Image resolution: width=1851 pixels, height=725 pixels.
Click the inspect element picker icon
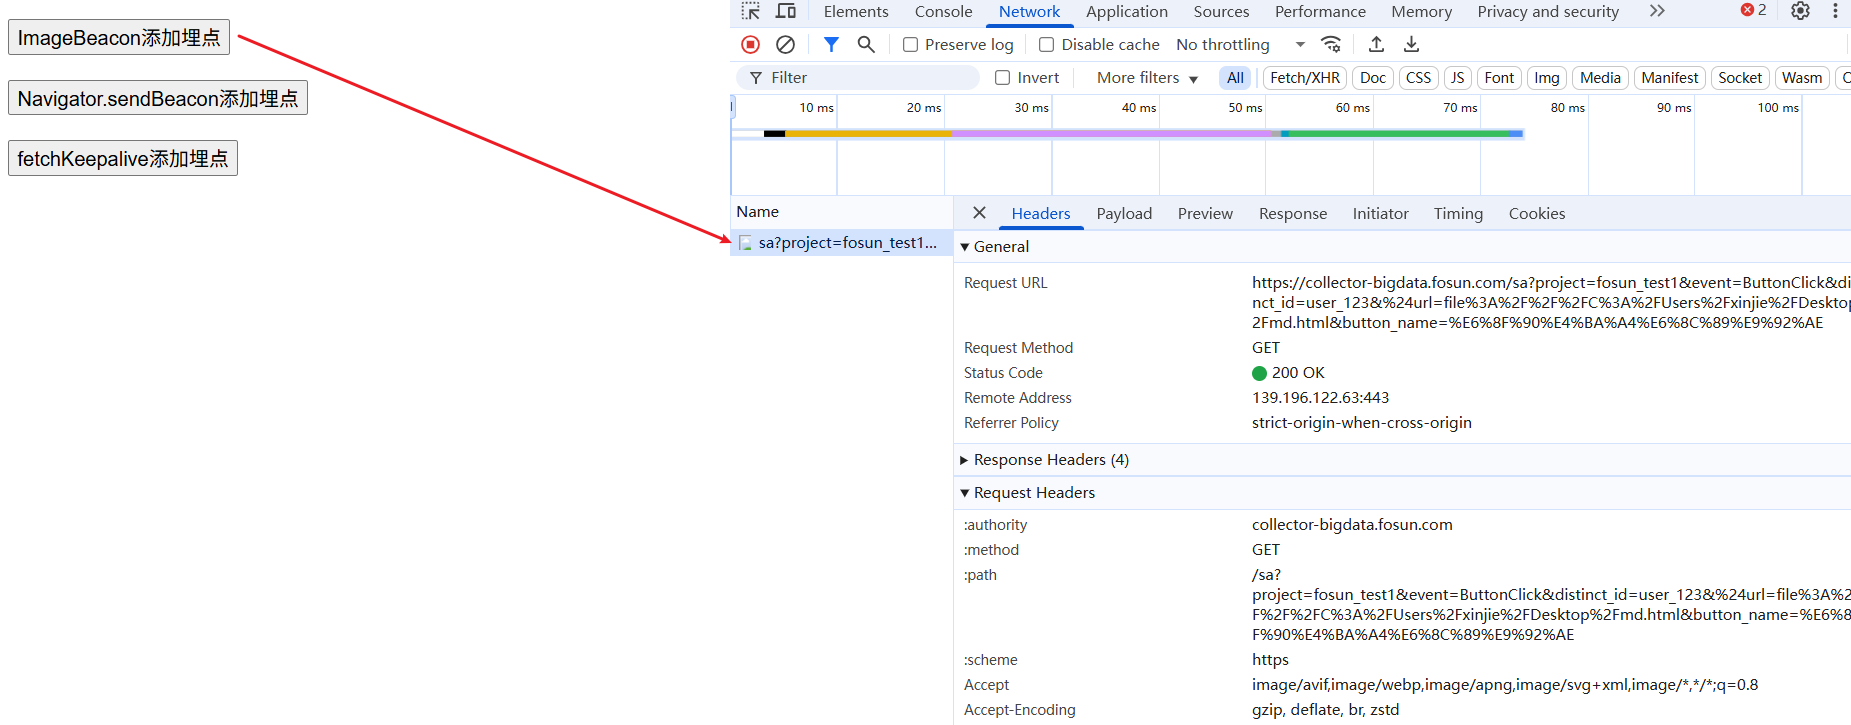tap(750, 11)
